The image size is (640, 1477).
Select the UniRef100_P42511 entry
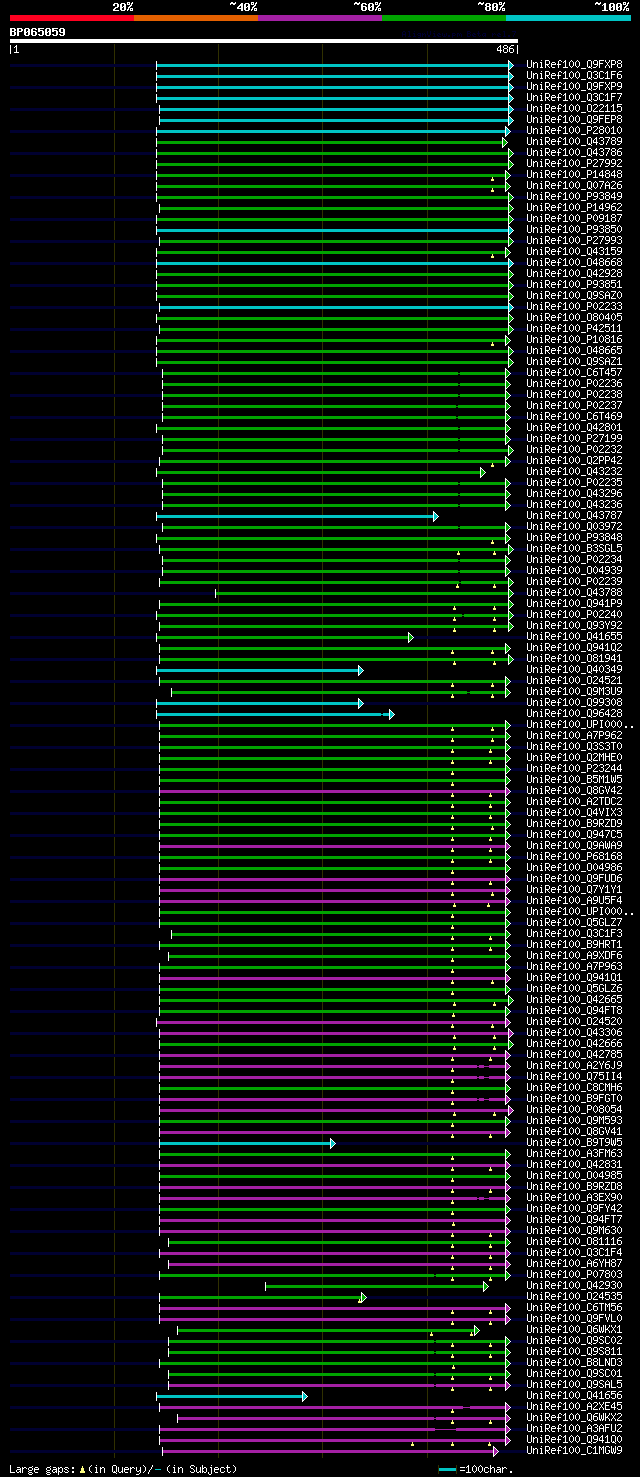point(574,328)
